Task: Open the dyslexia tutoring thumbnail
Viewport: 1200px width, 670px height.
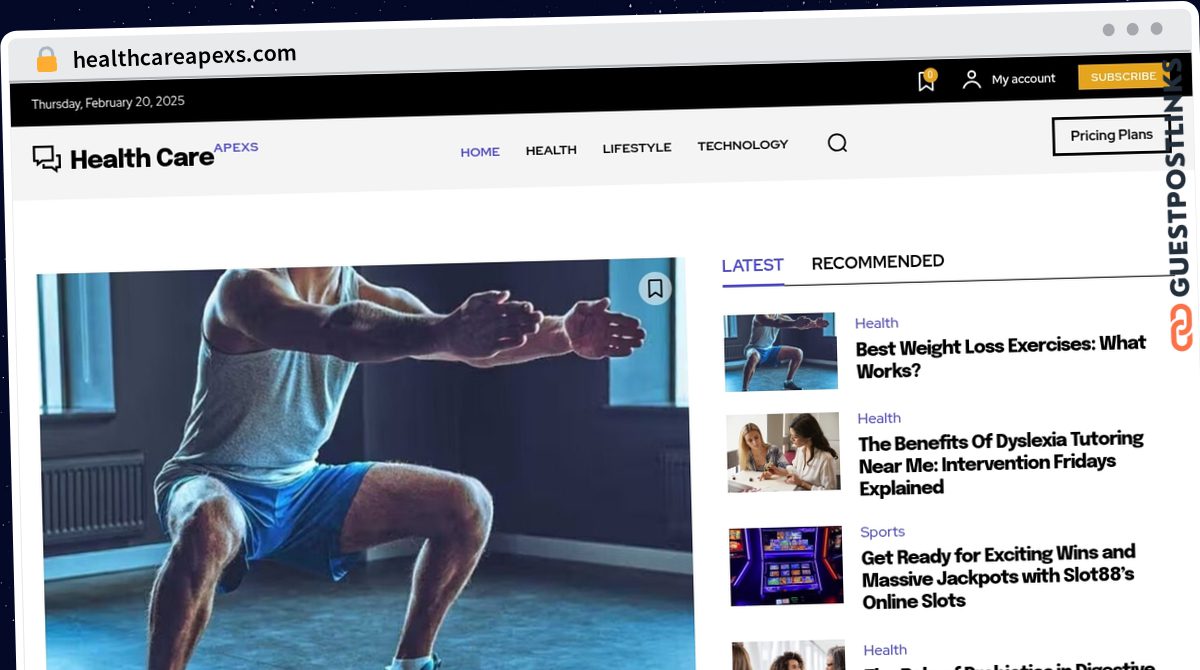Action: coord(783,452)
